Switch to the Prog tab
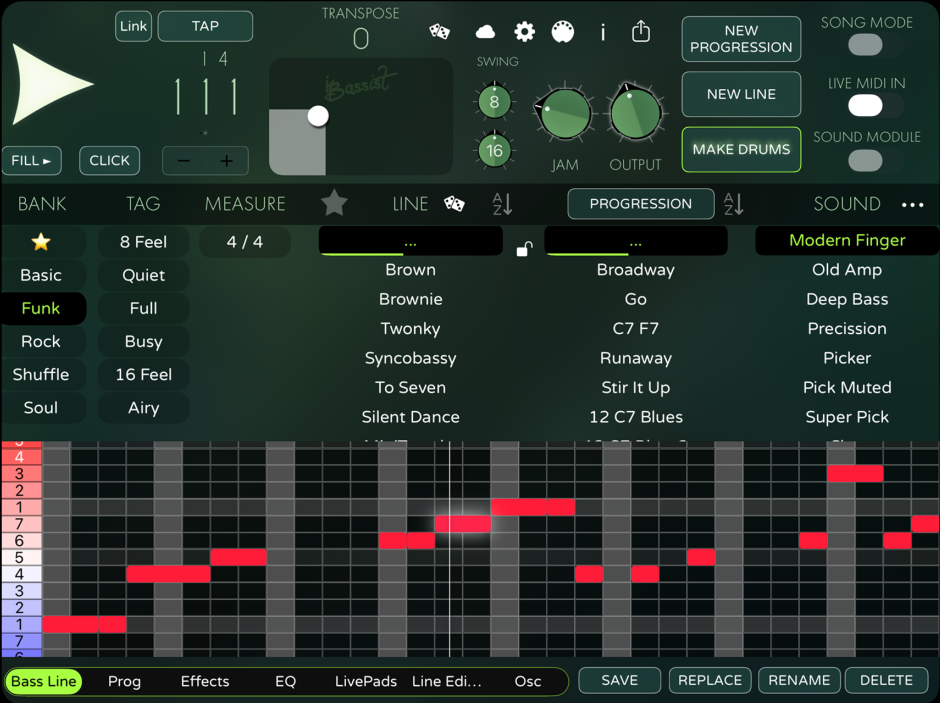940x703 pixels. [x=124, y=681]
